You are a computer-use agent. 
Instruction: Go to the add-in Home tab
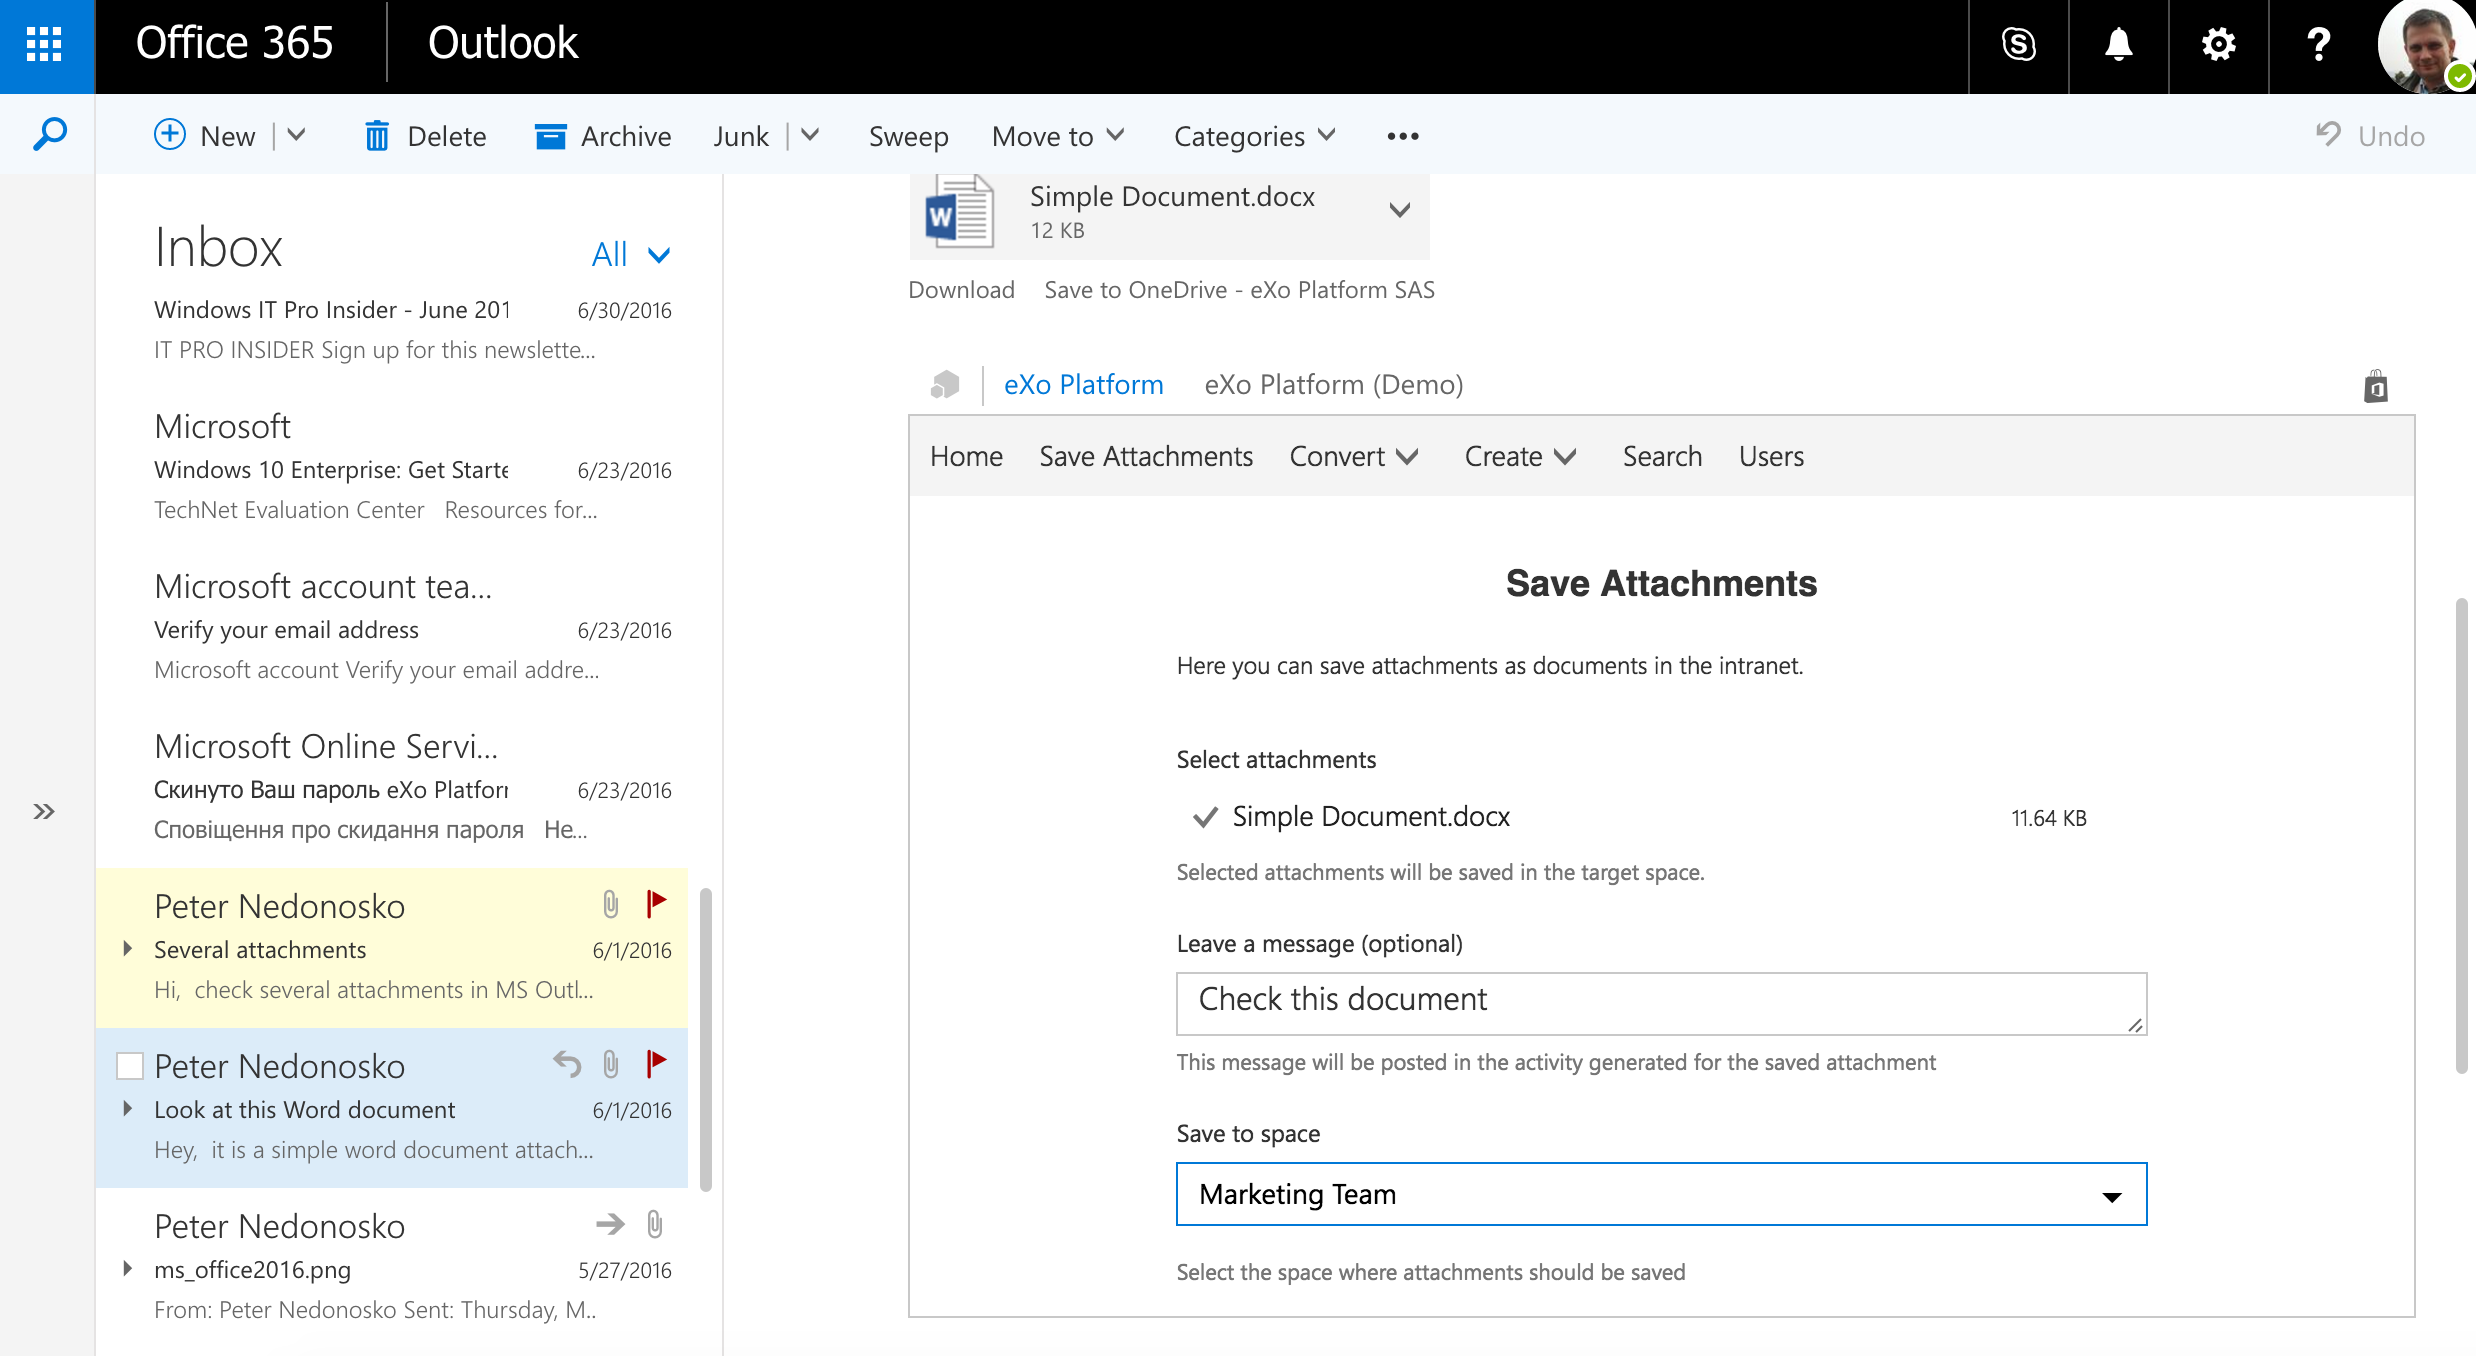click(x=966, y=456)
